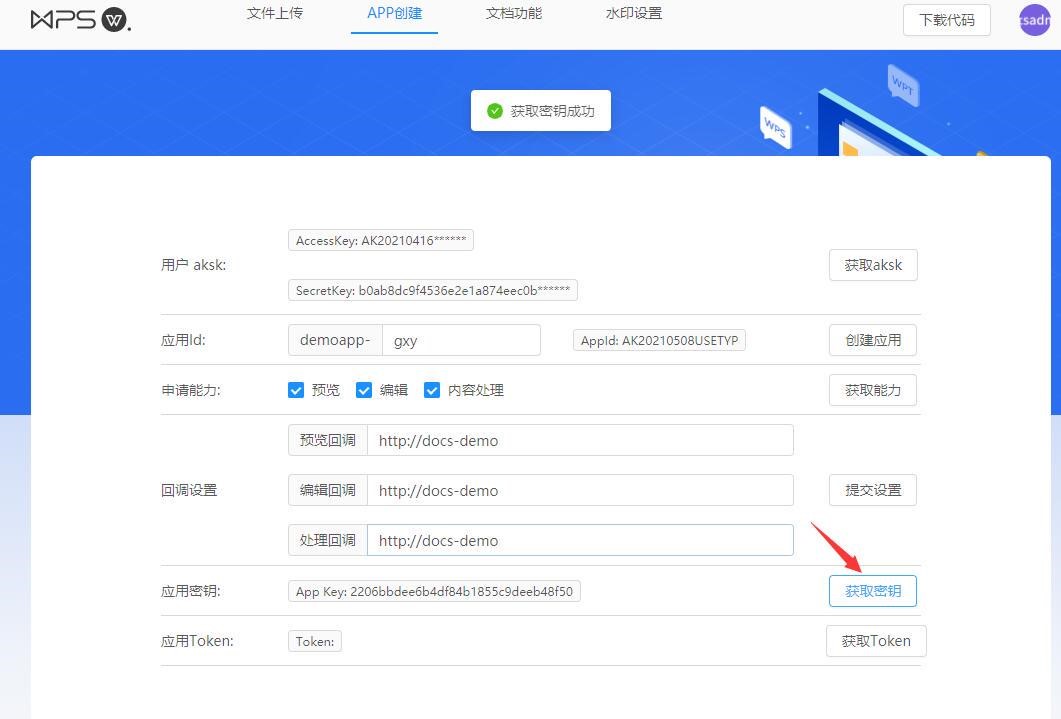Submit callbacks with 提交设置 button
Image resolution: width=1061 pixels, height=719 pixels.
click(873, 490)
